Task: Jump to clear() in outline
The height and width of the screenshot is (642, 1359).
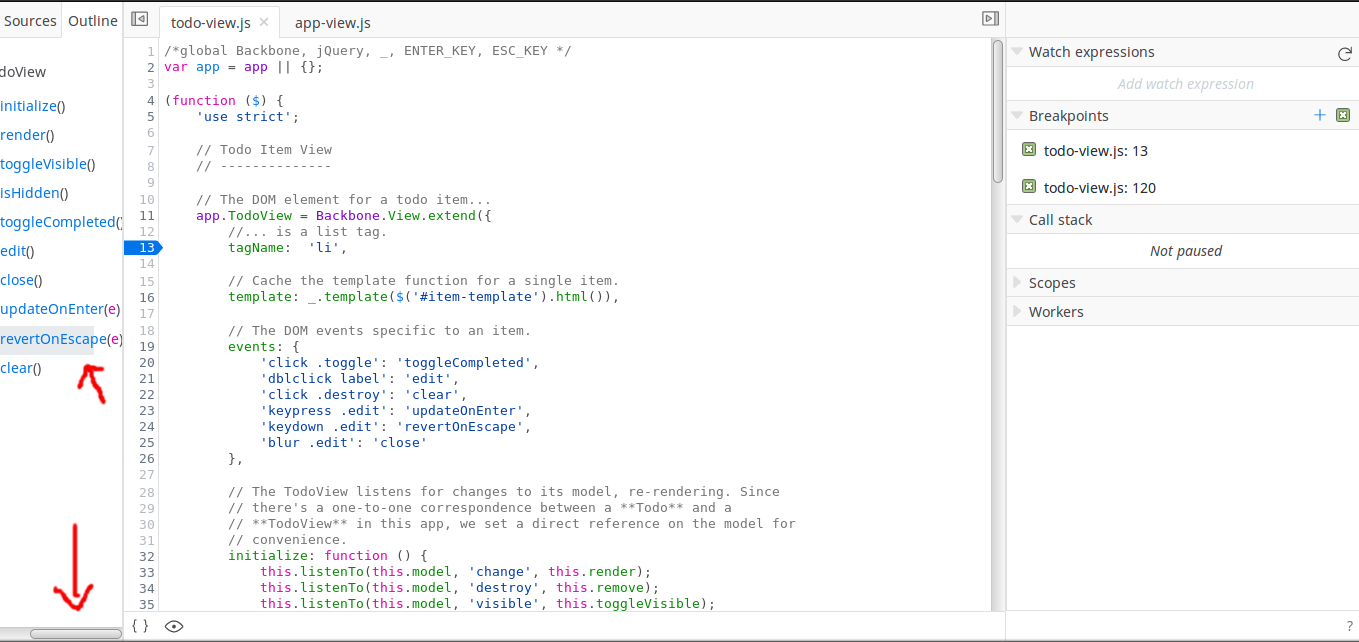Action: point(21,368)
